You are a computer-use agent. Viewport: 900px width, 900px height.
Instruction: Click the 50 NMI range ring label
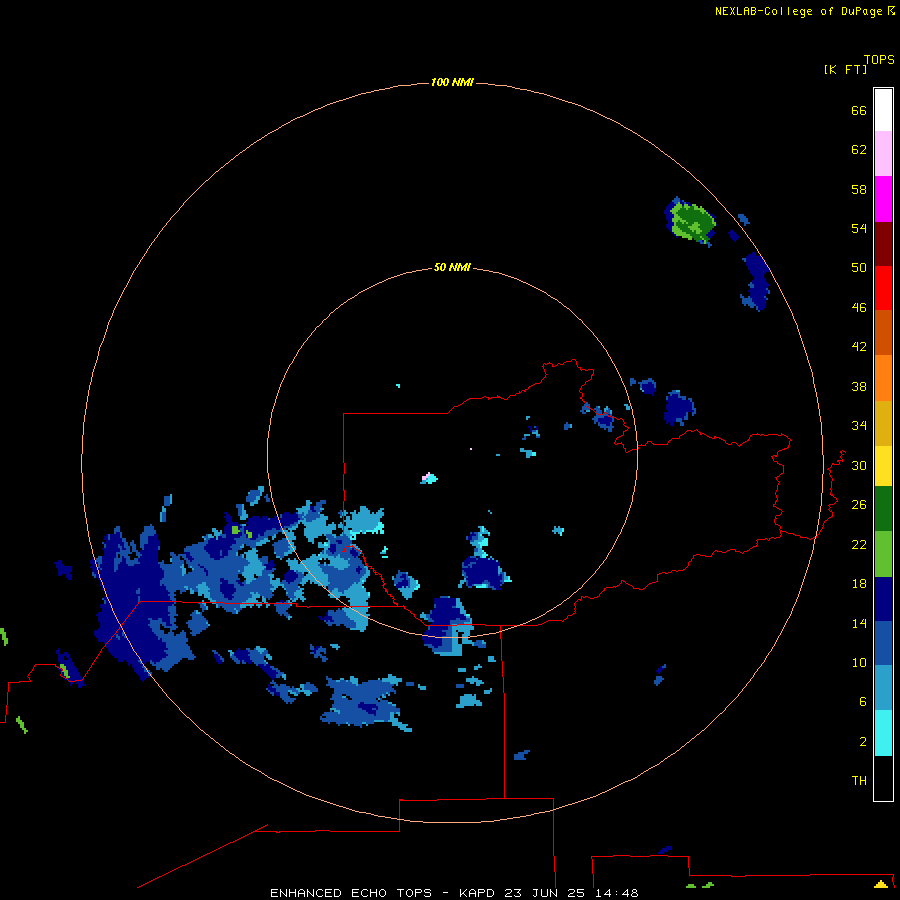(x=452, y=267)
